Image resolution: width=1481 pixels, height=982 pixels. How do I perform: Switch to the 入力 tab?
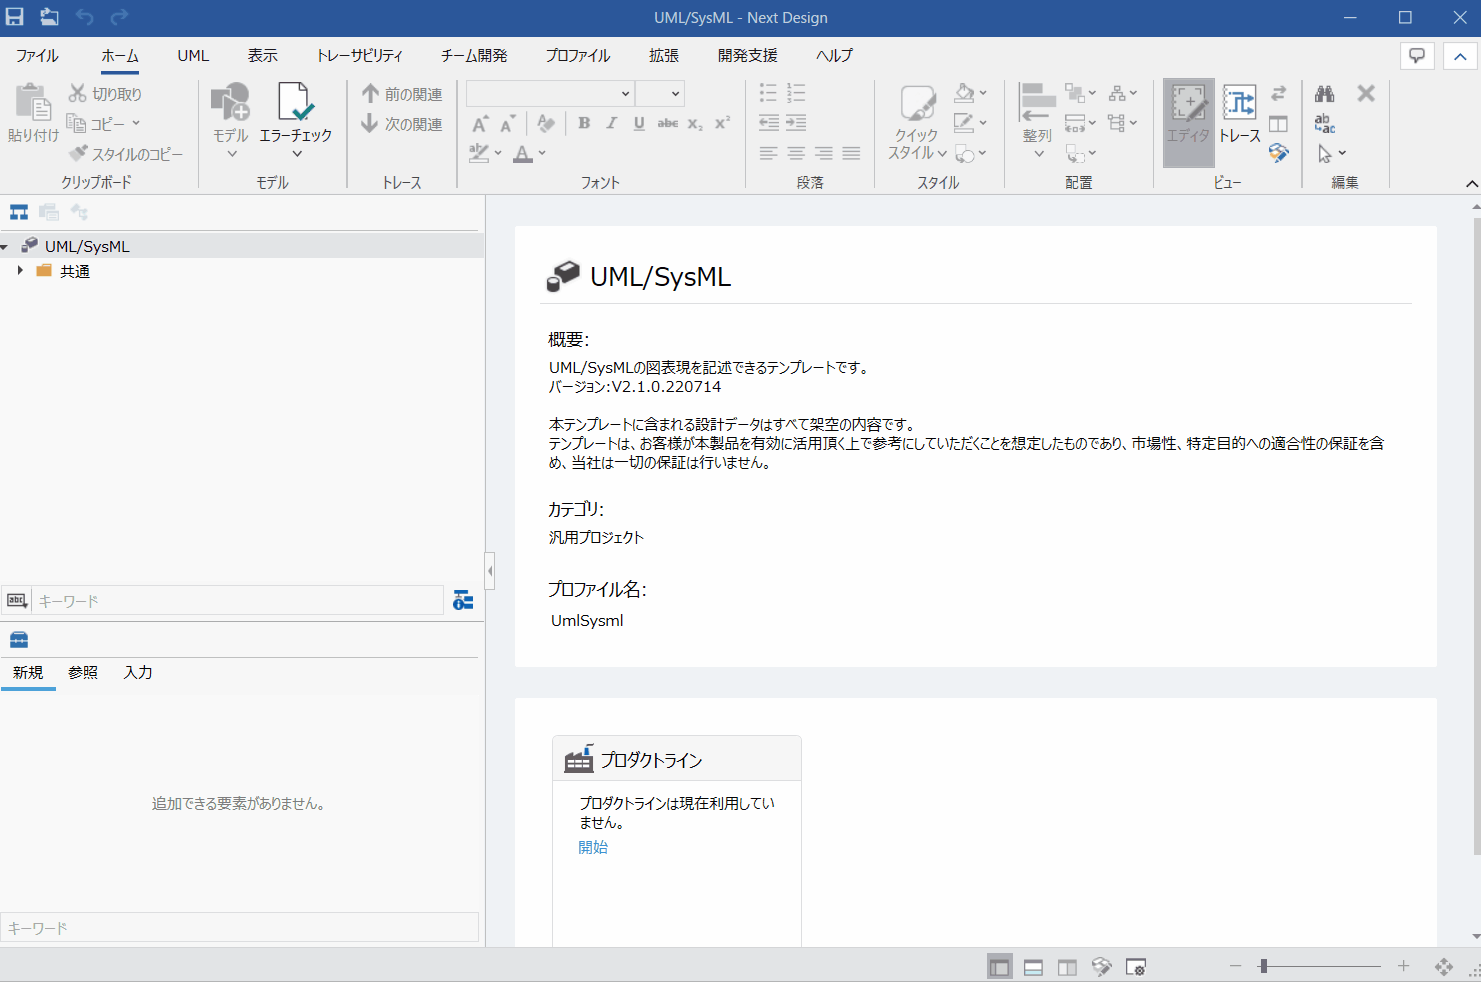click(138, 673)
